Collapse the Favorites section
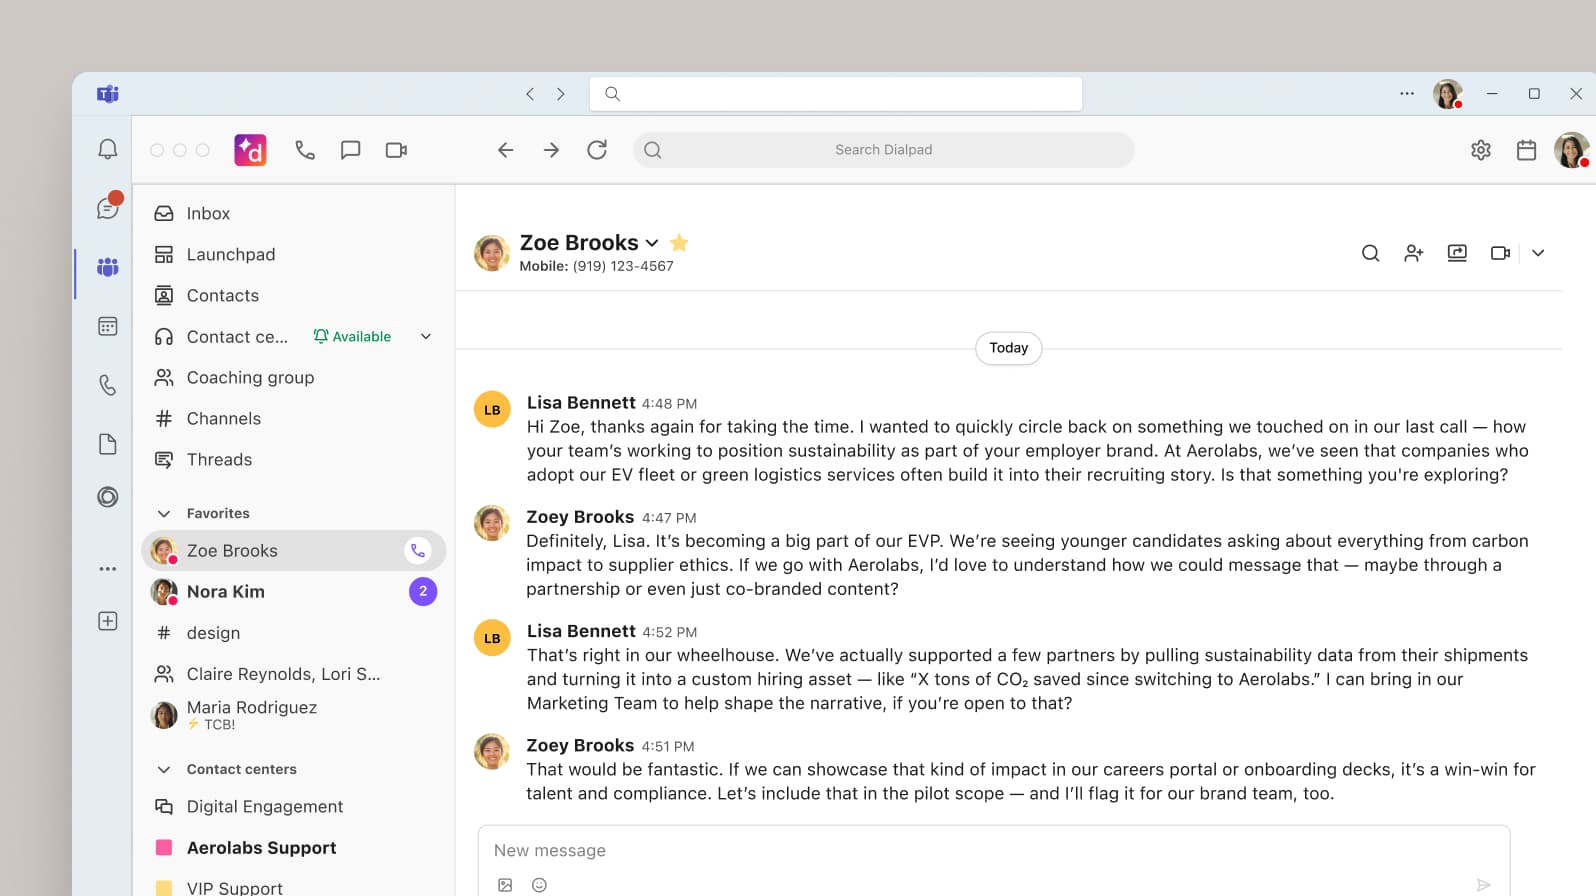 click(164, 513)
